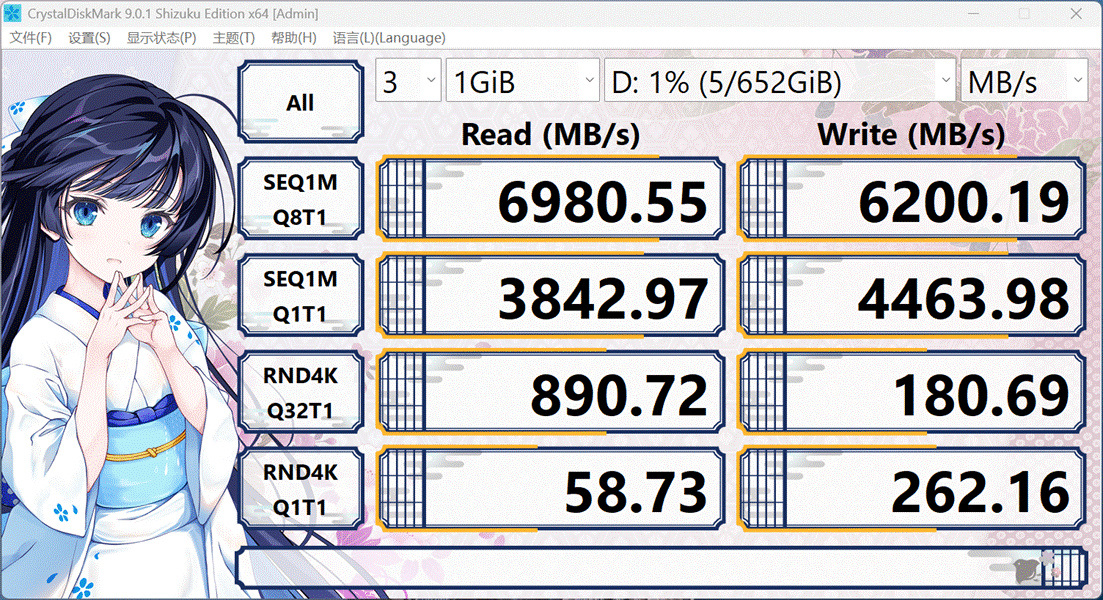Viewport: 1103px width, 600px height.
Task: Run the RND4K Q1T1 benchmark
Action: tap(300, 489)
